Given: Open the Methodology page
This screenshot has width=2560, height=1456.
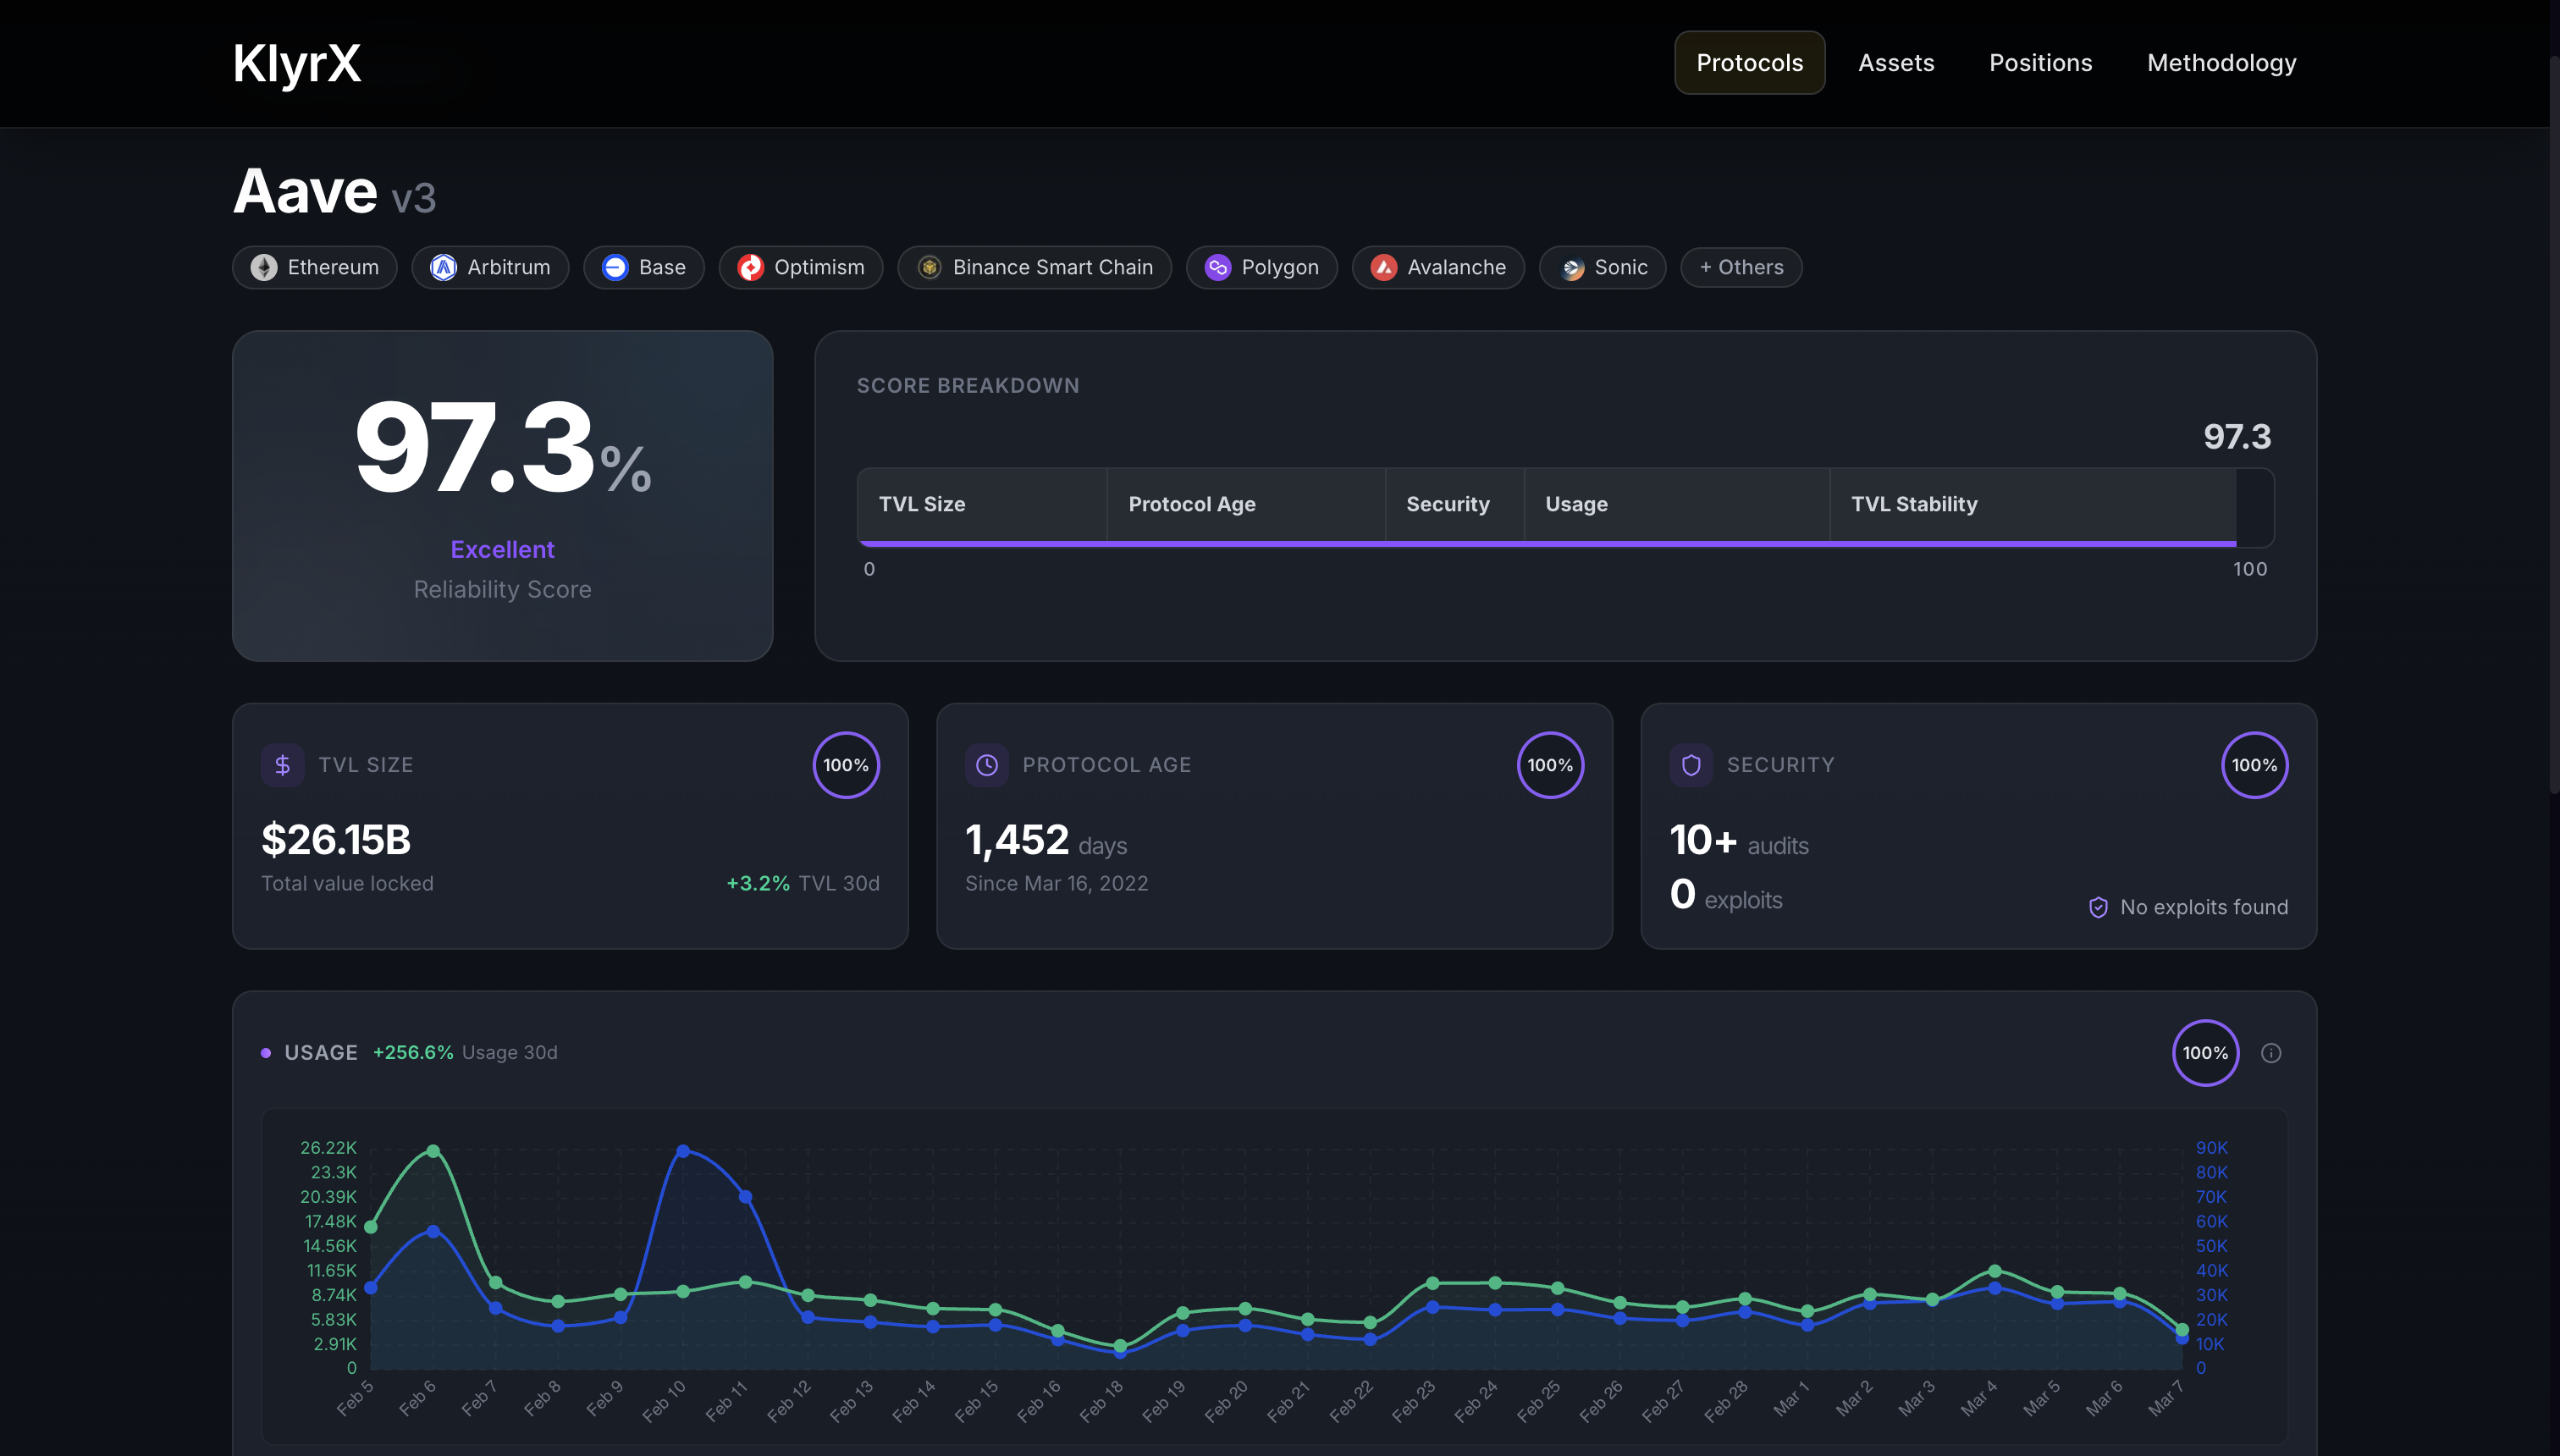Looking at the screenshot, I should pos(2221,63).
